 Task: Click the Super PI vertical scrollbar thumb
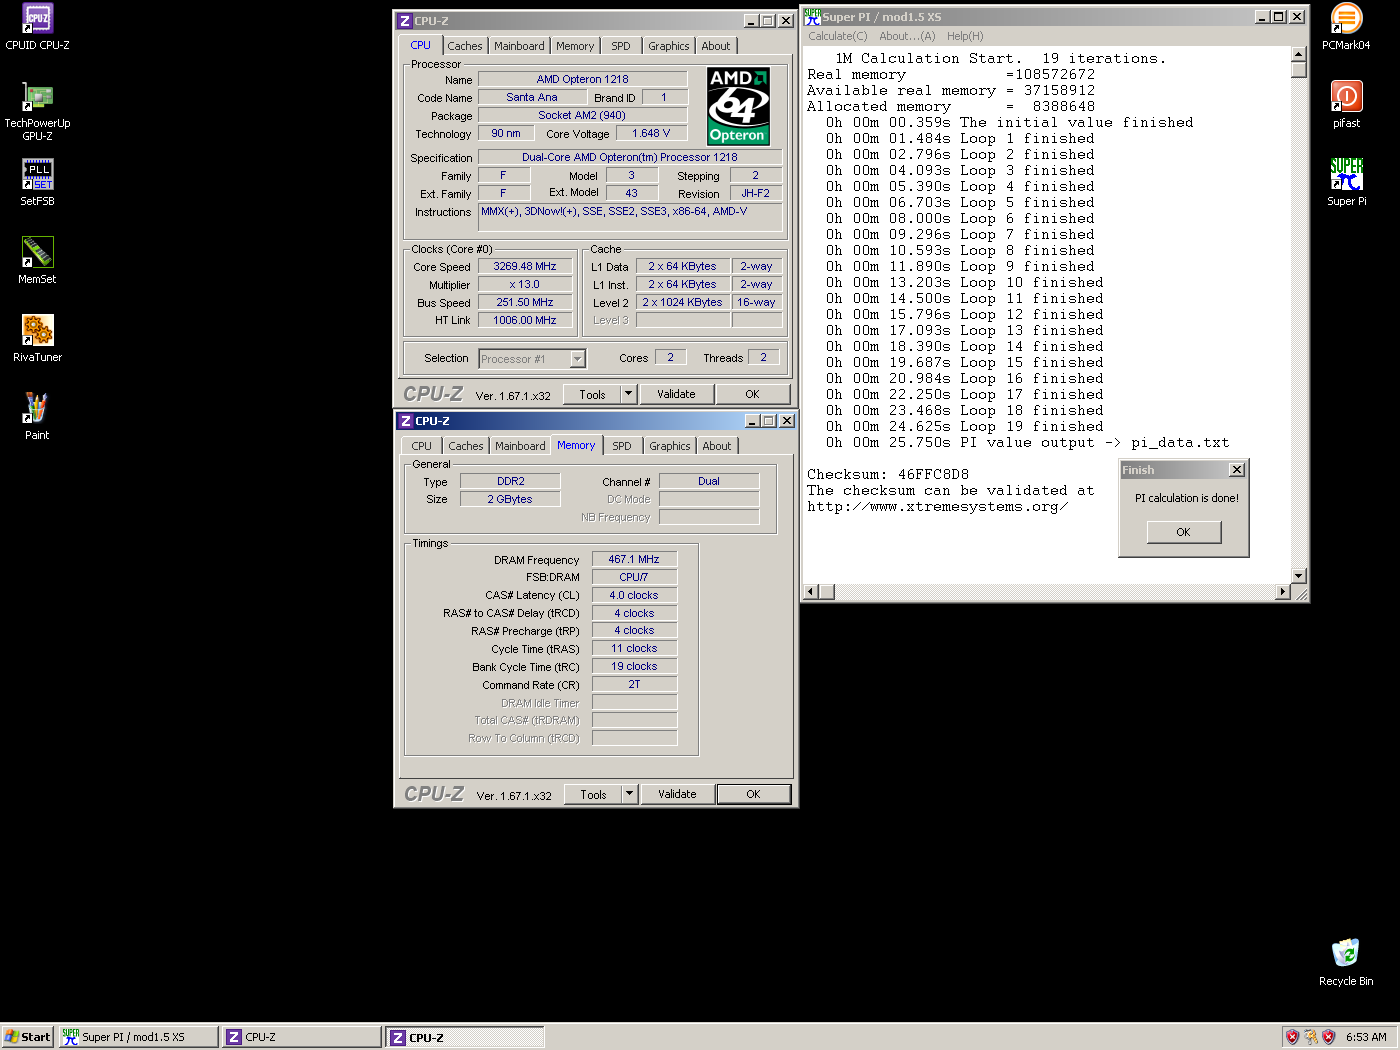[1299, 70]
